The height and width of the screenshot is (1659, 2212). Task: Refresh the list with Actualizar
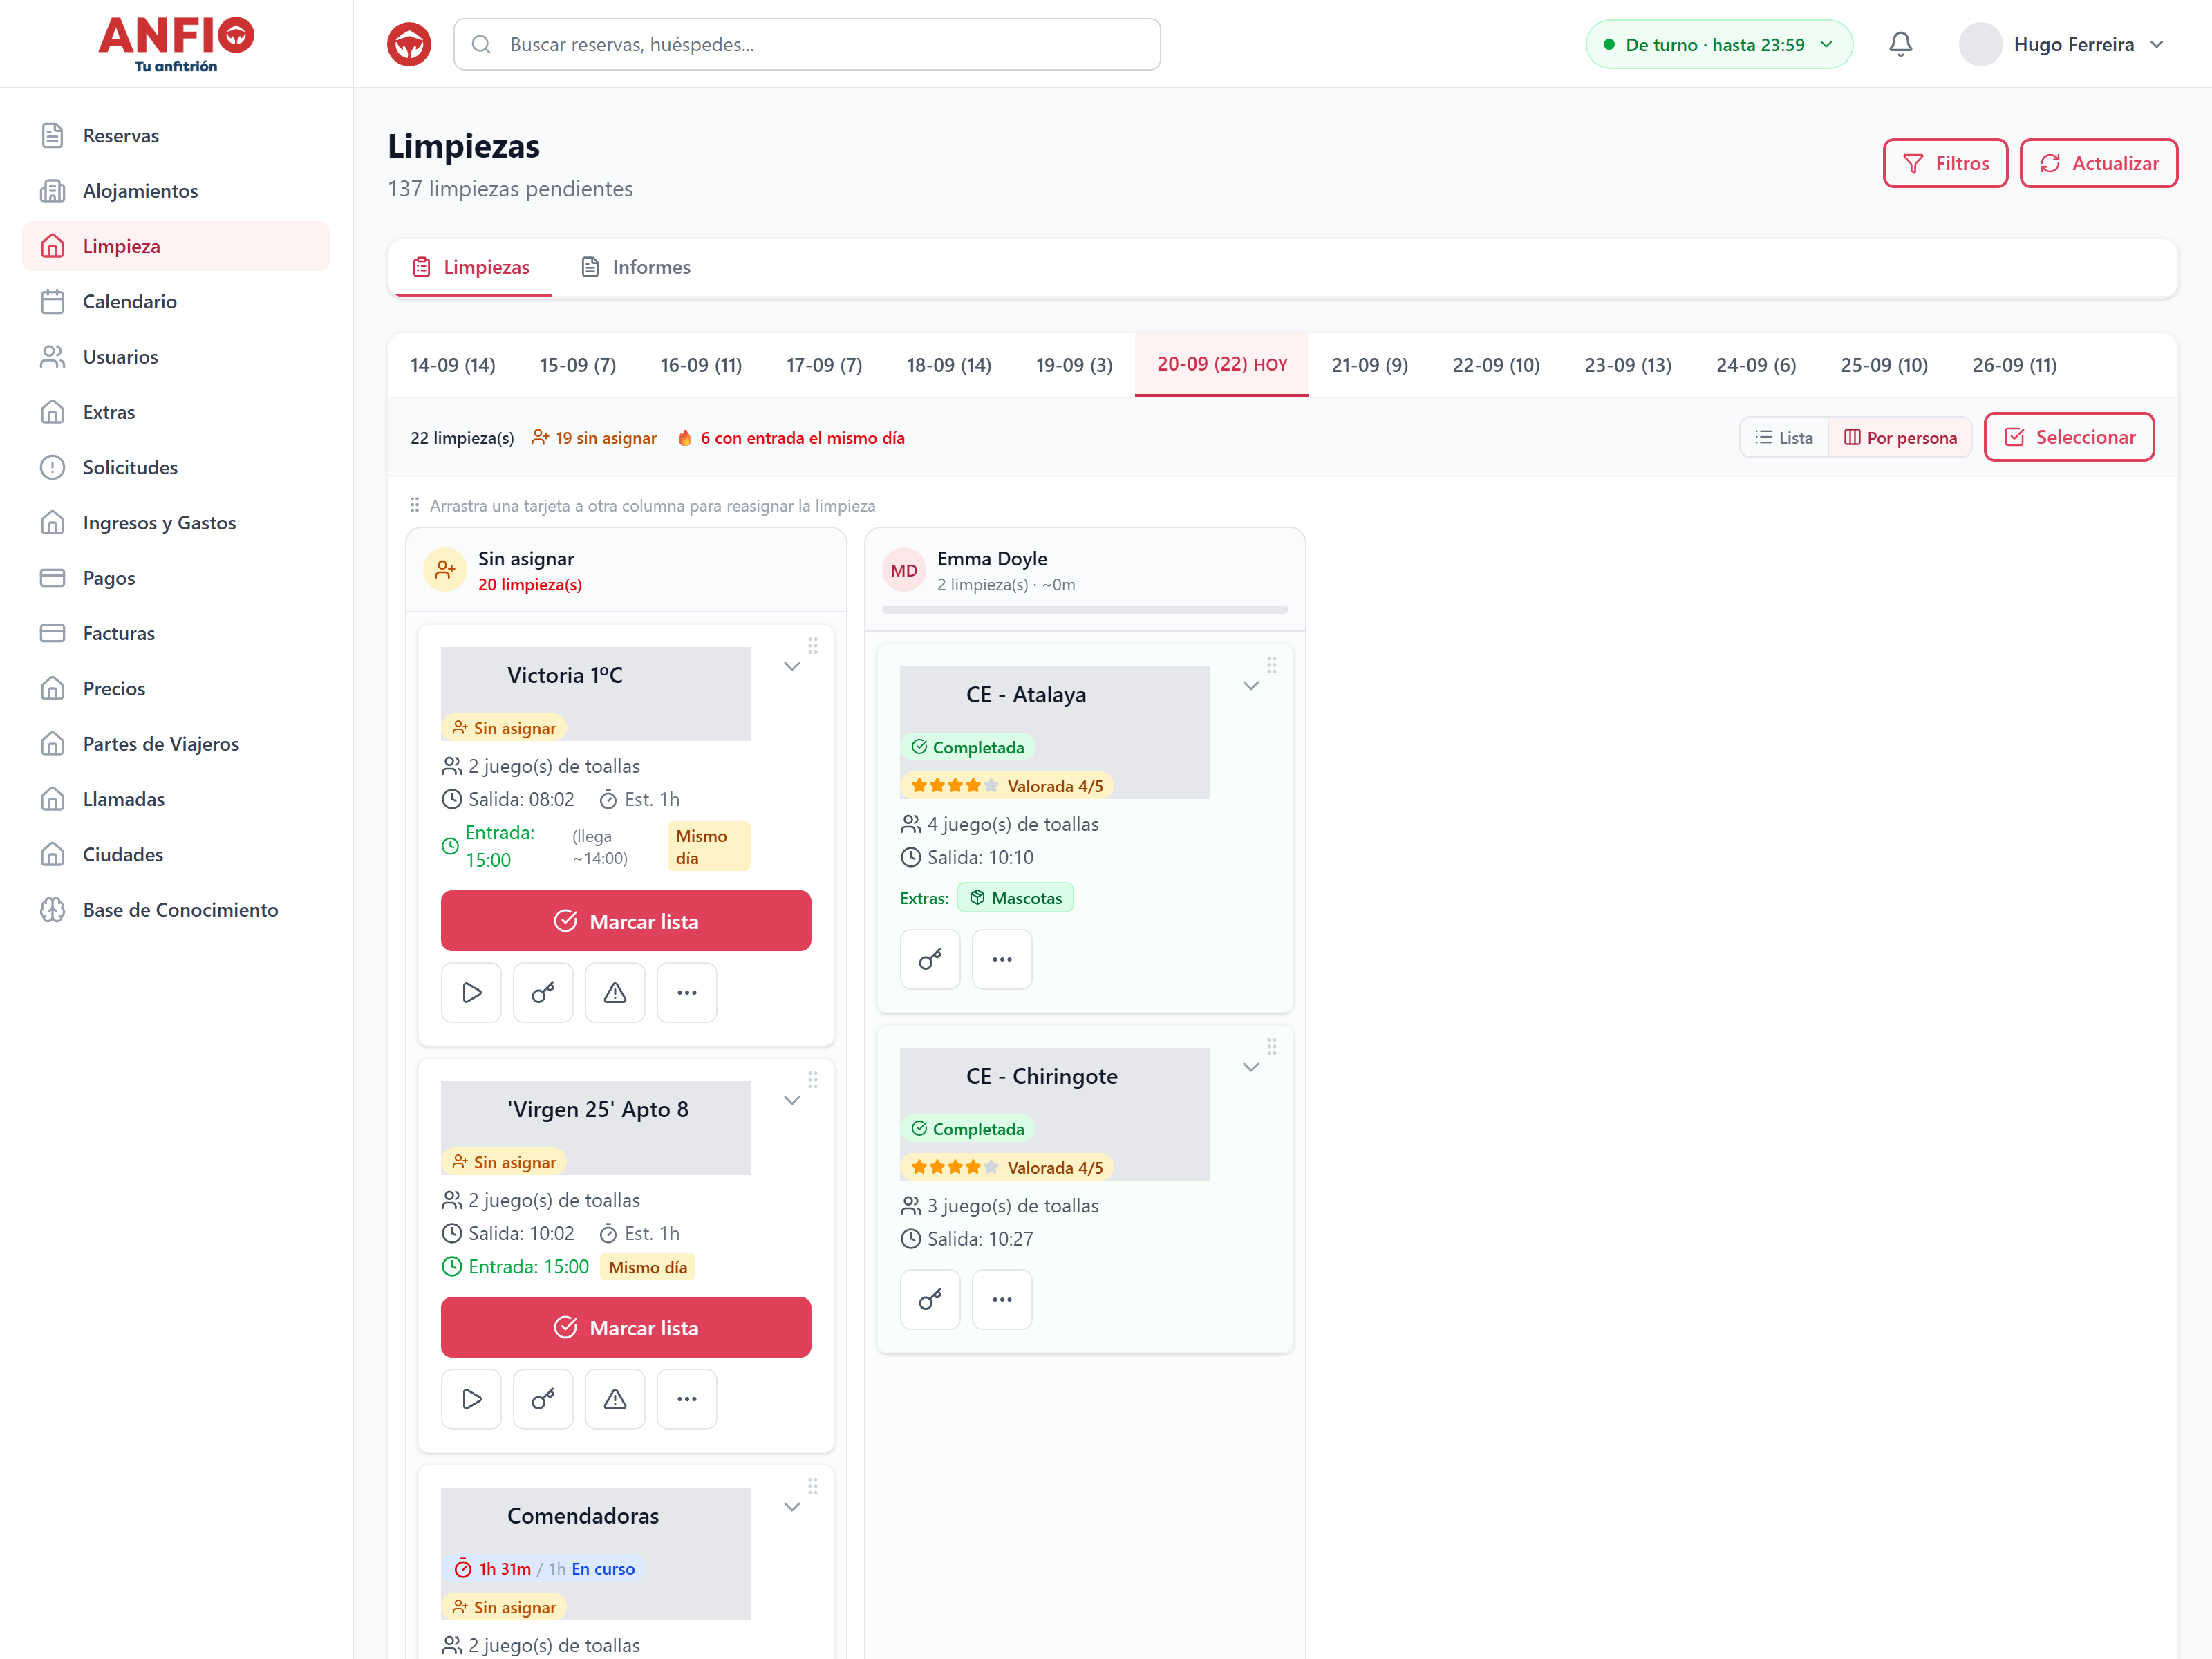[2098, 163]
